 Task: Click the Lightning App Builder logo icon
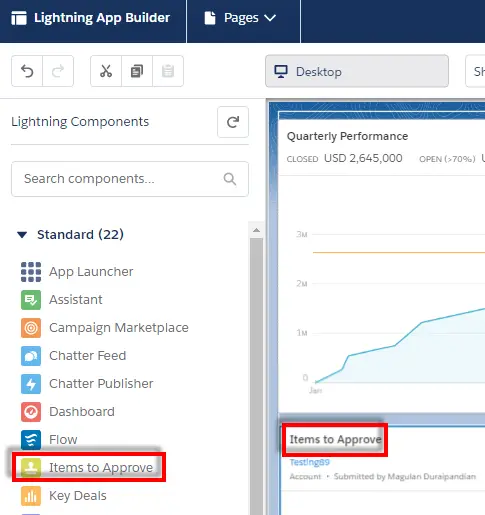pyautogui.click(x=19, y=18)
